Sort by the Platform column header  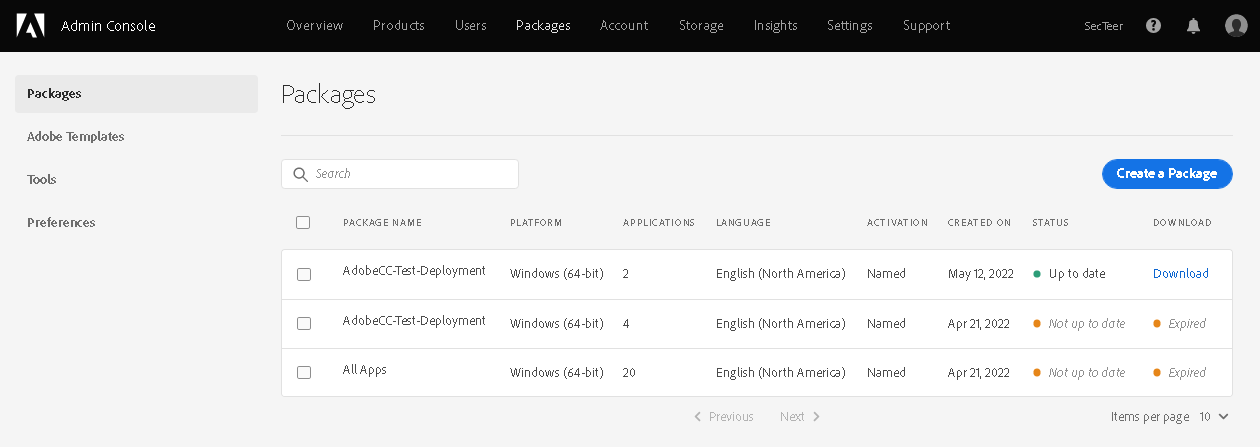pyautogui.click(x=536, y=223)
